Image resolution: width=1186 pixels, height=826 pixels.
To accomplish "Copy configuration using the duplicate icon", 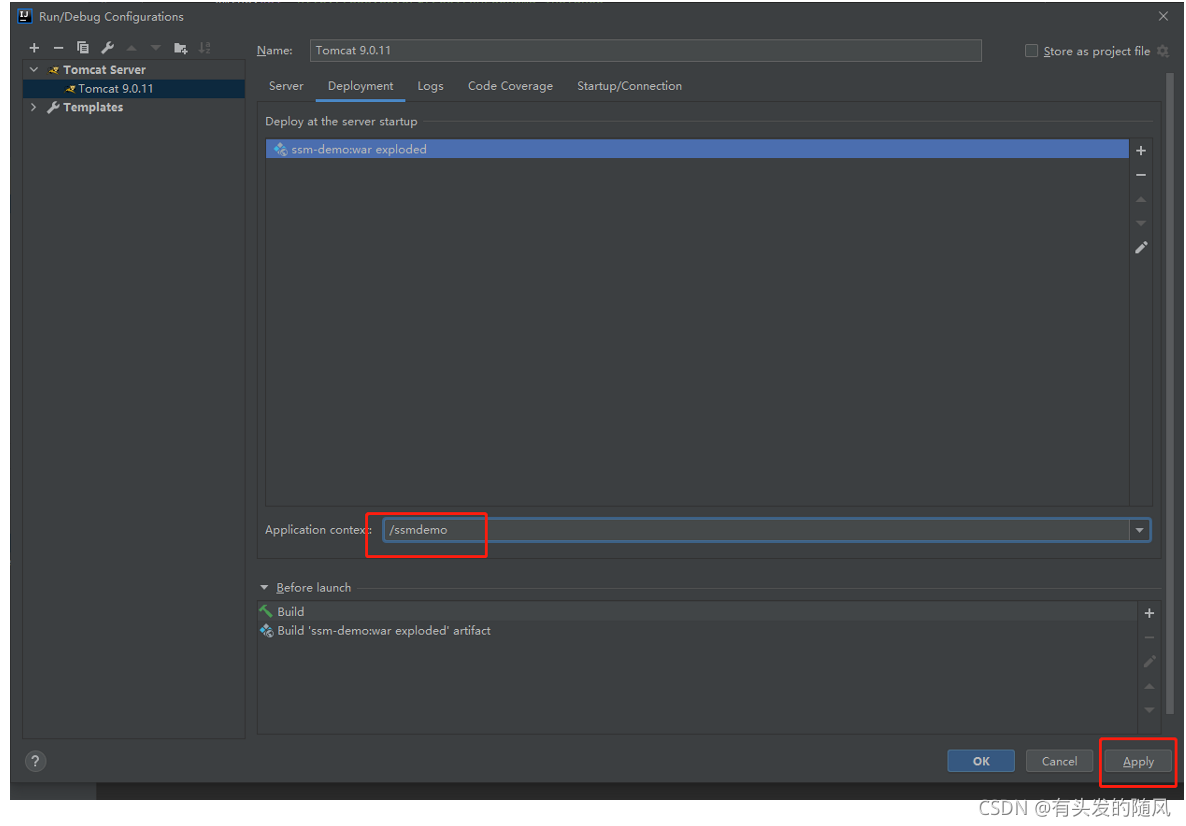I will (x=82, y=48).
